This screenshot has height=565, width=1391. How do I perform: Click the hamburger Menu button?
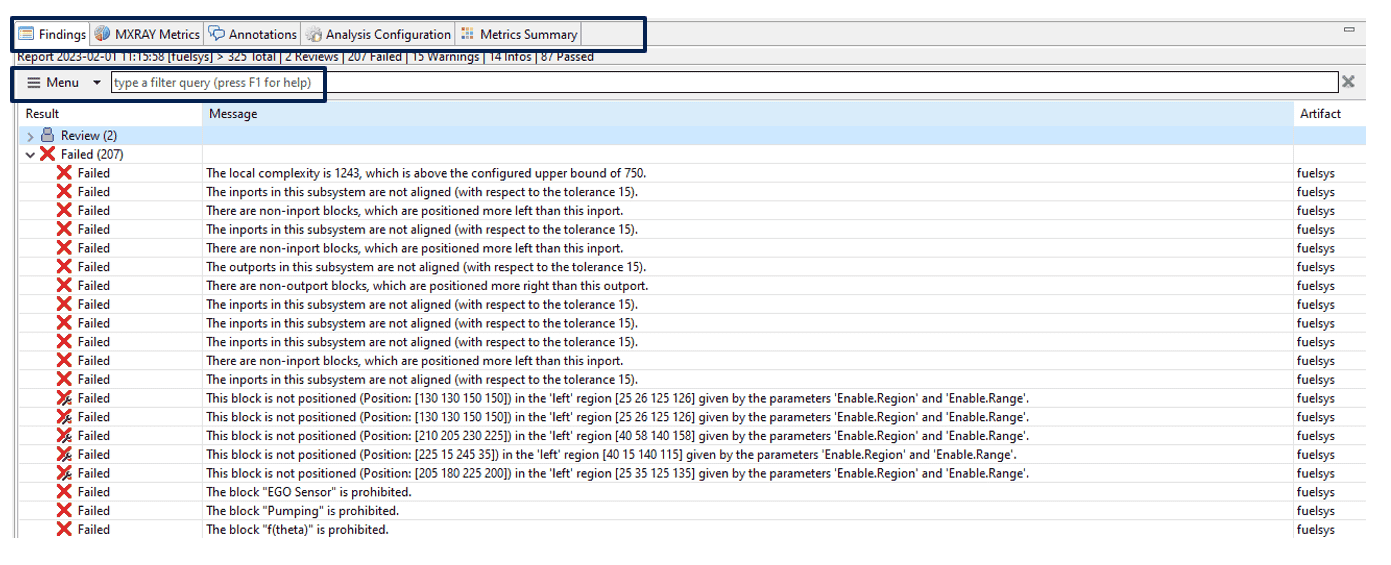tap(53, 83)
